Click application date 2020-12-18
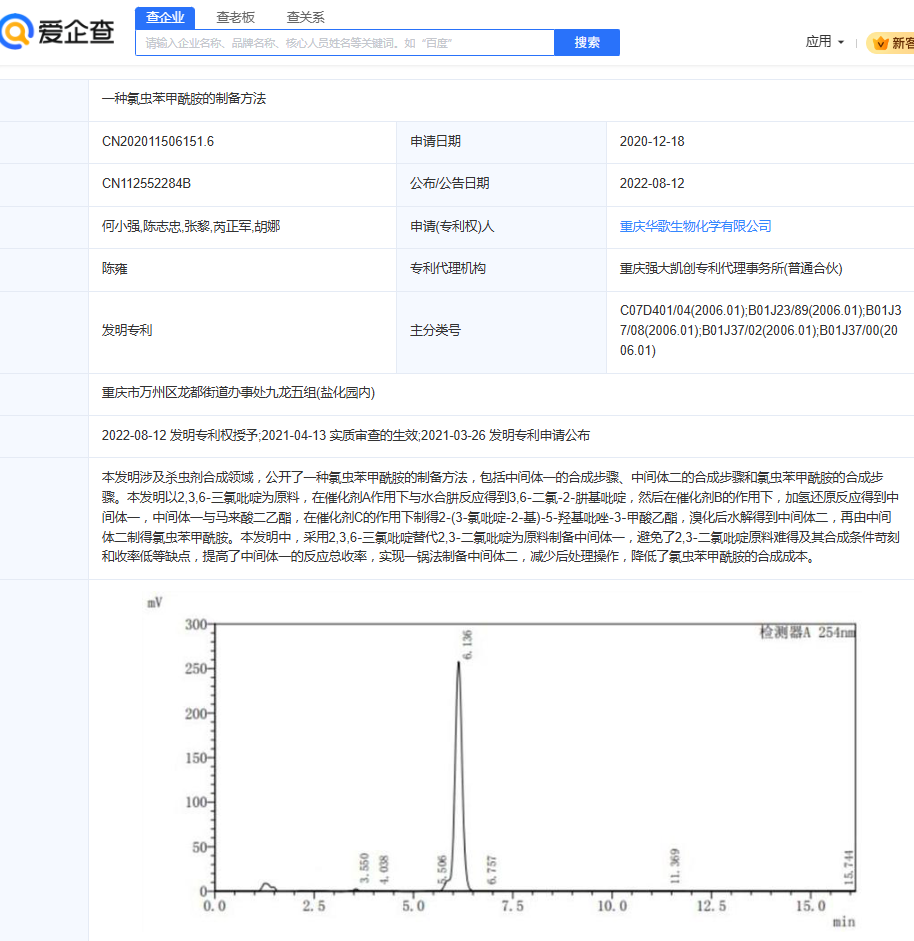Viewport: 914px width, 941px height. coord(652,142)
